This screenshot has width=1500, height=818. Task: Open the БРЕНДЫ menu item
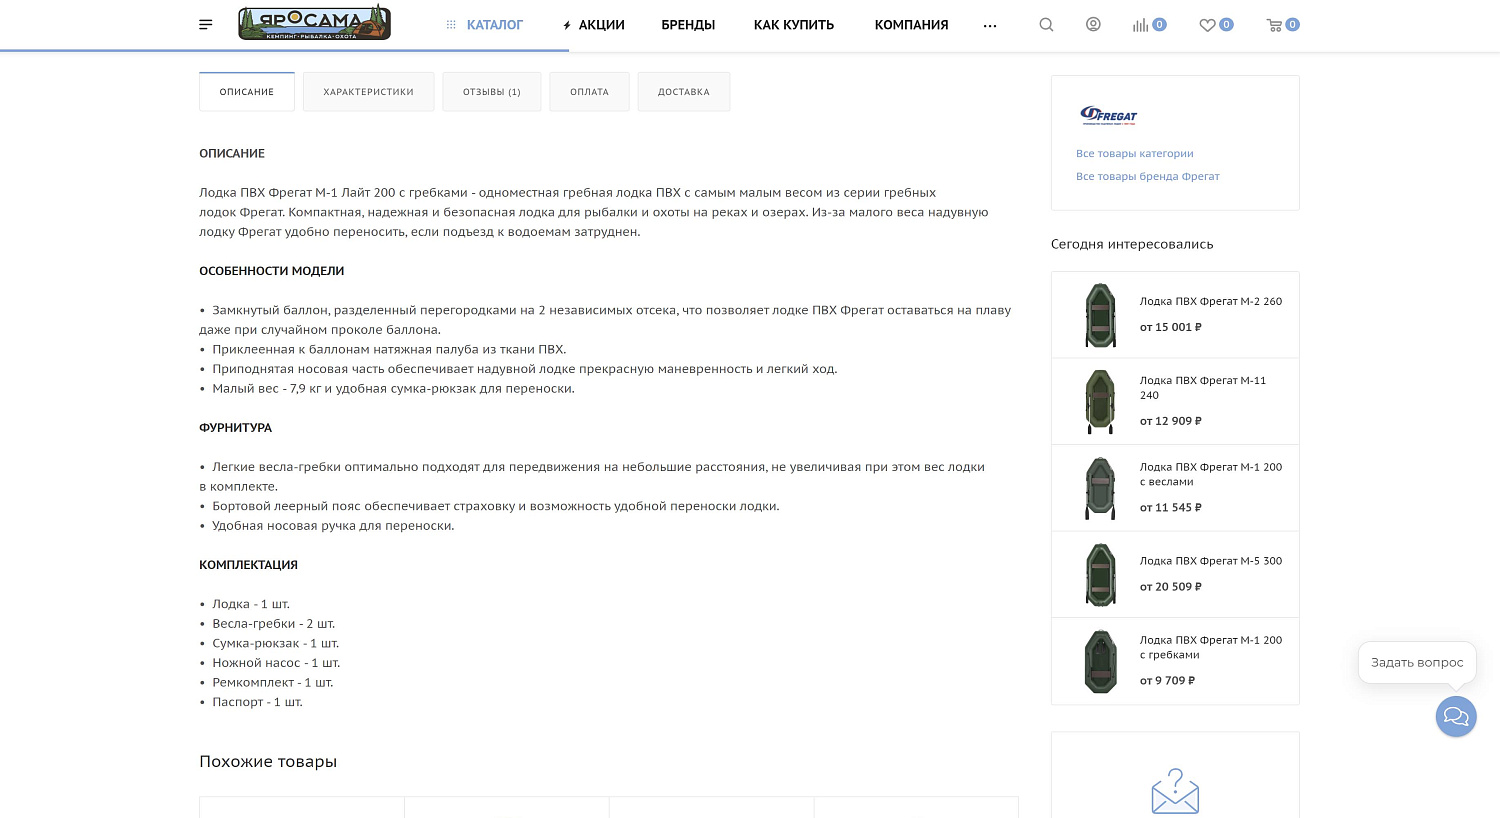pos(688,25)
